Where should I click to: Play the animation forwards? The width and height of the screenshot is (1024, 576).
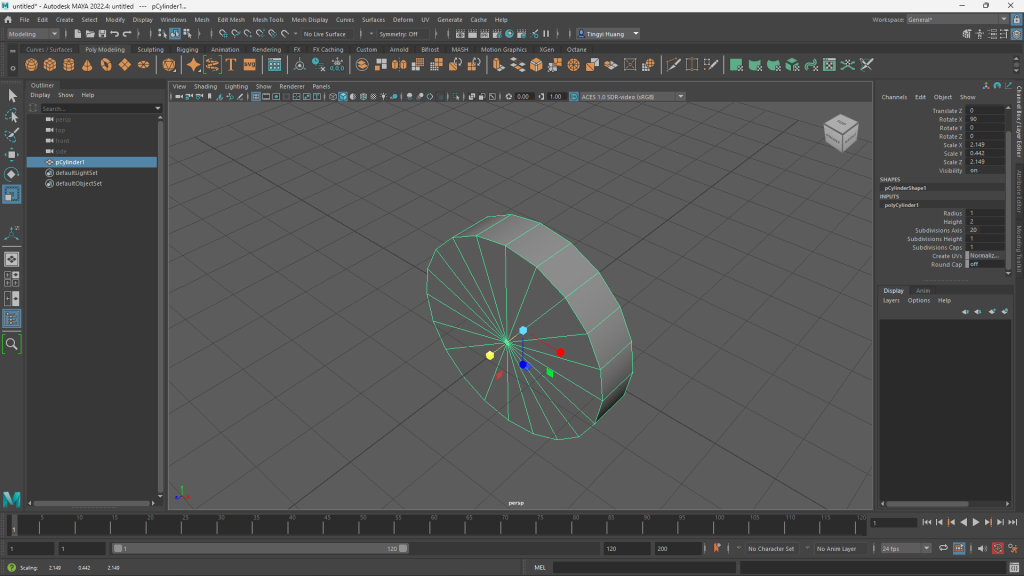click(976, 522)
